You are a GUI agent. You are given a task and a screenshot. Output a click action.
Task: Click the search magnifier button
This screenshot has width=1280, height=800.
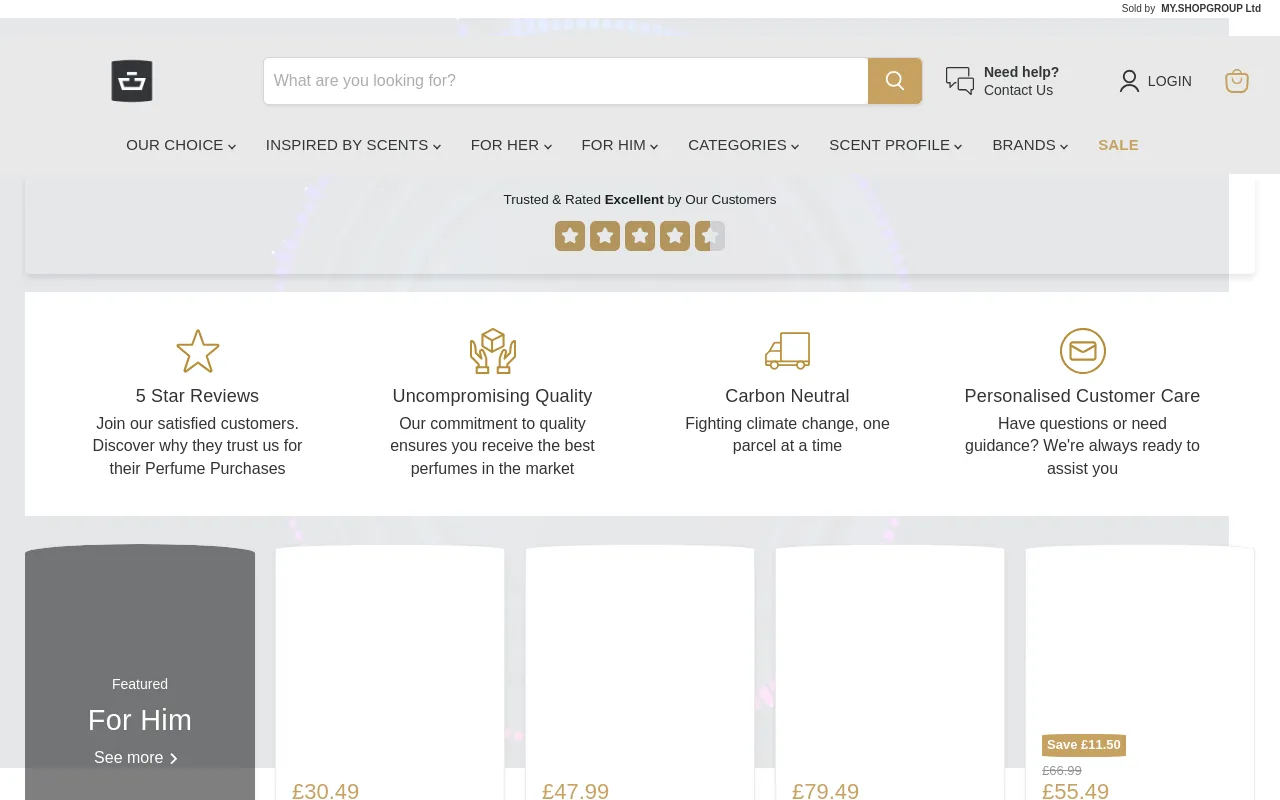895,81
